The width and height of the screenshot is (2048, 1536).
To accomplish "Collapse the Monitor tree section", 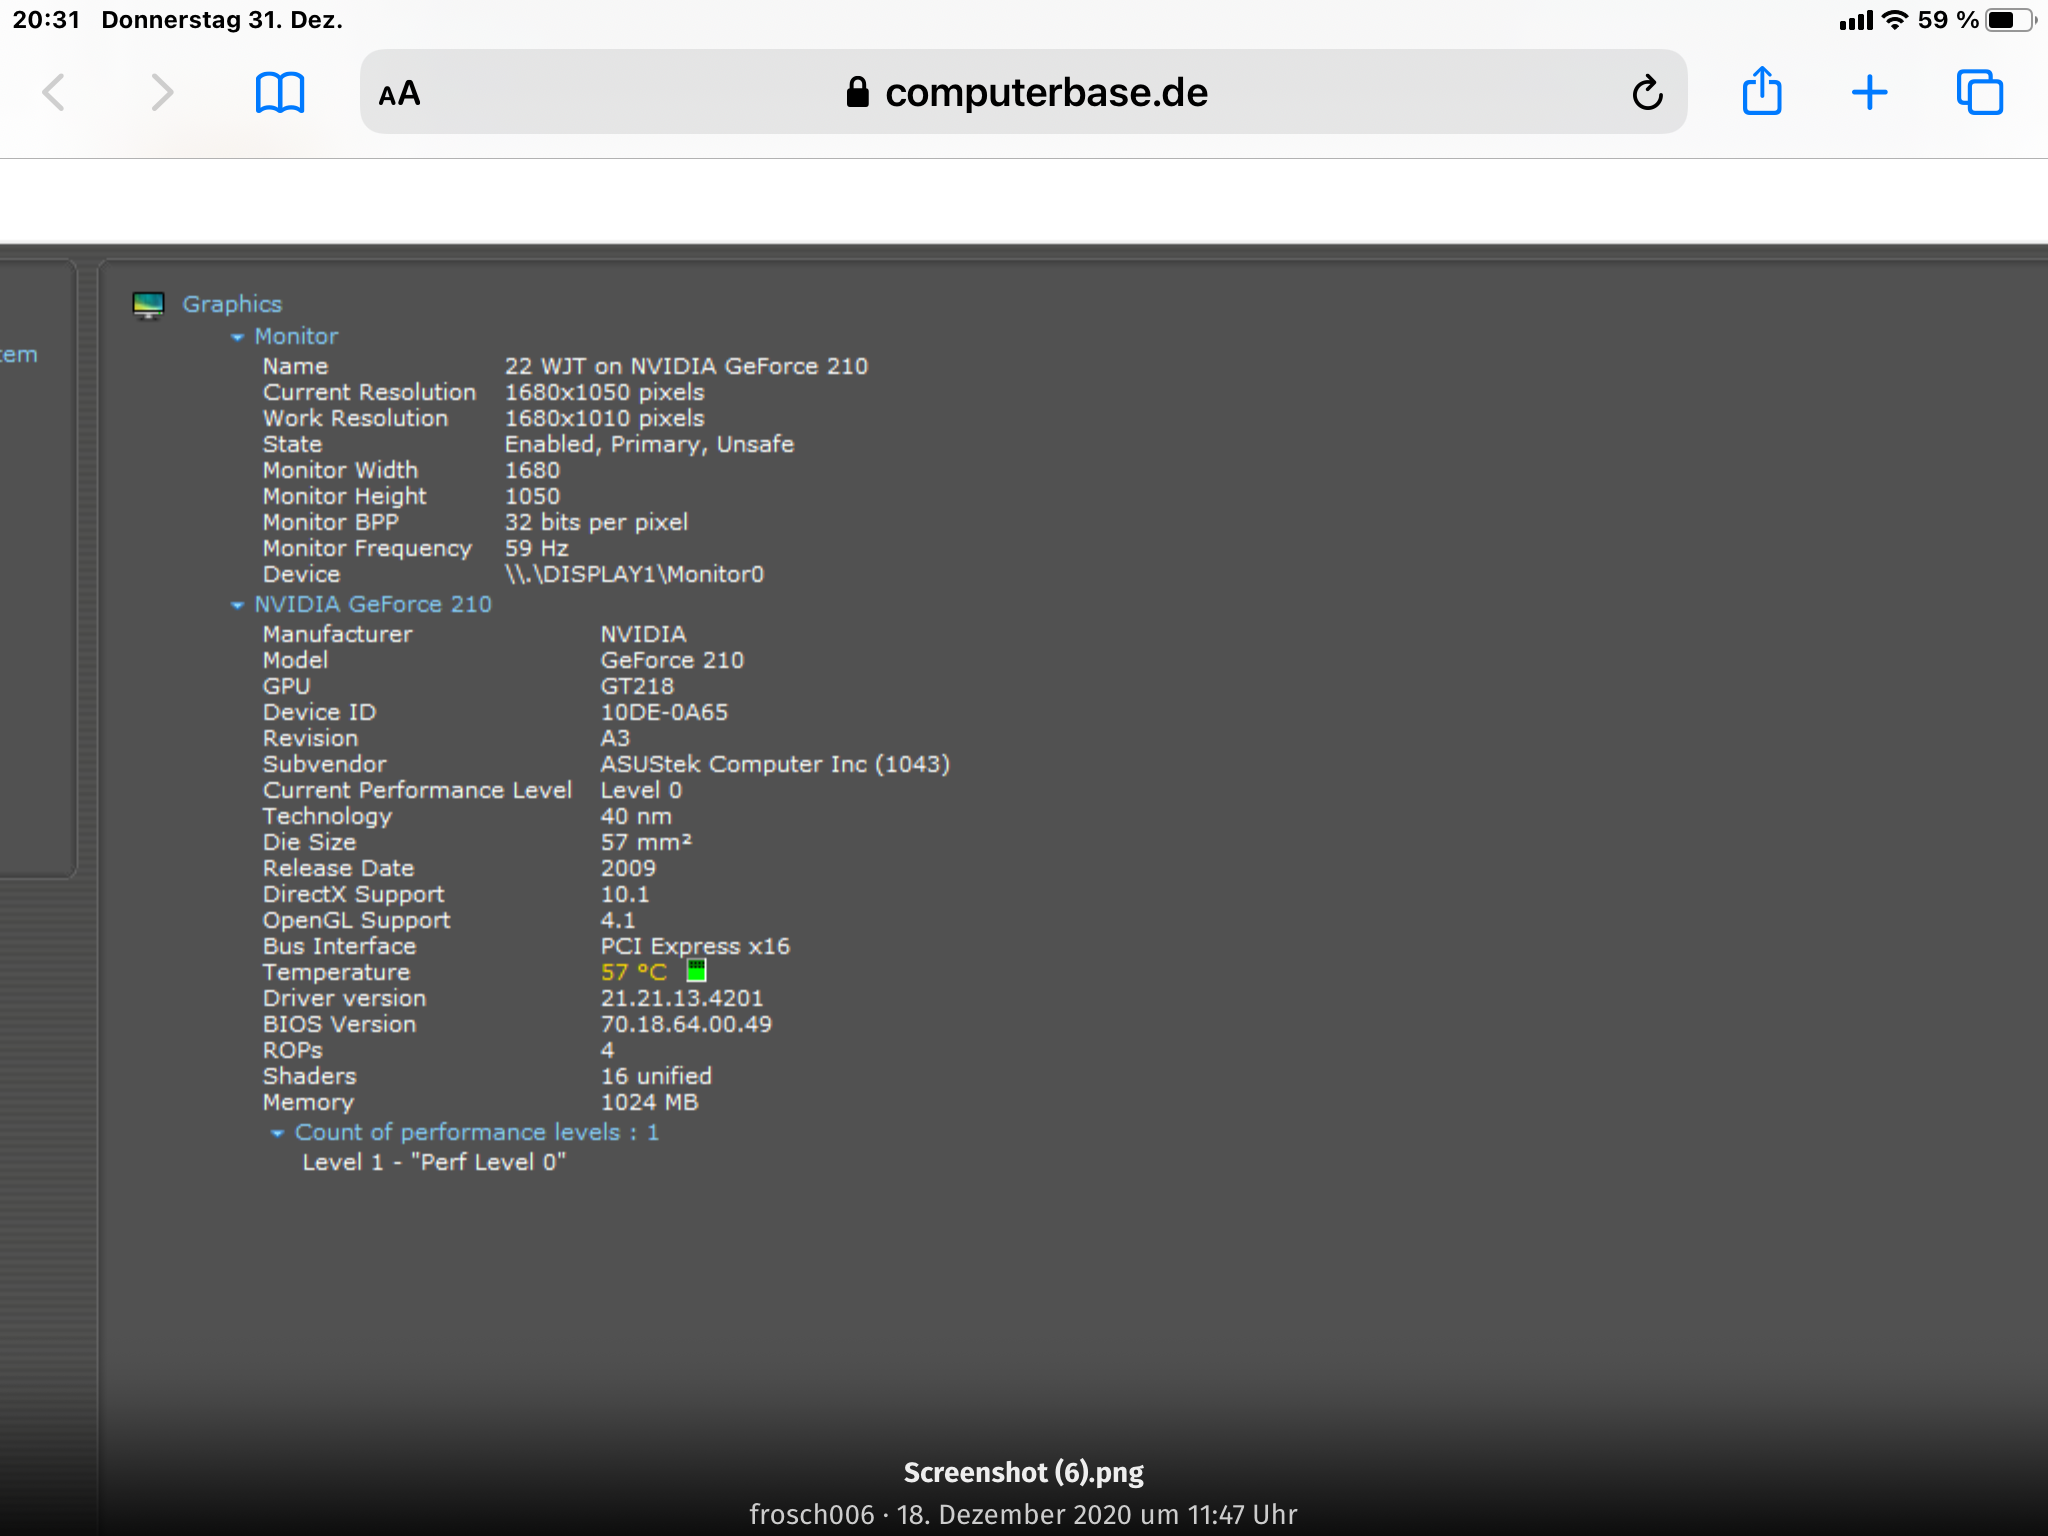I will tap(237, 337).
